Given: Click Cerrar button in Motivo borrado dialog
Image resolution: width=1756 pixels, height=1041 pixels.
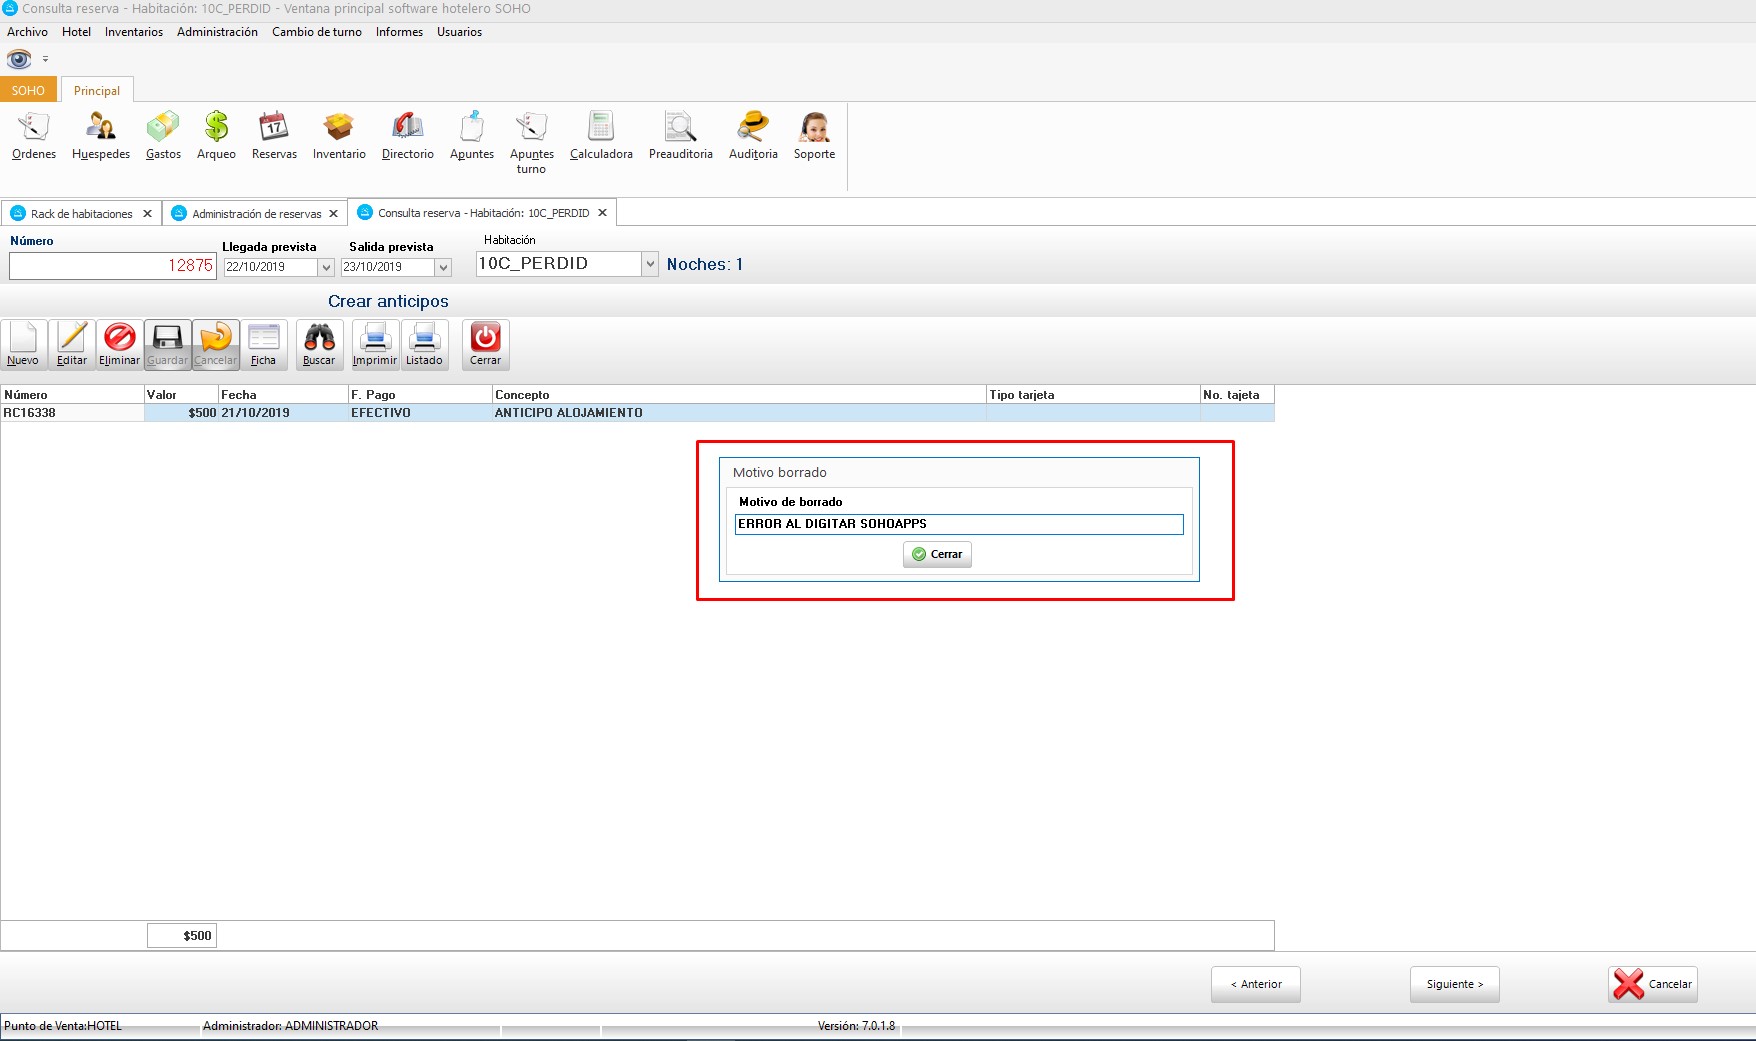Looking at the screenshot, I should coord(937,554).
